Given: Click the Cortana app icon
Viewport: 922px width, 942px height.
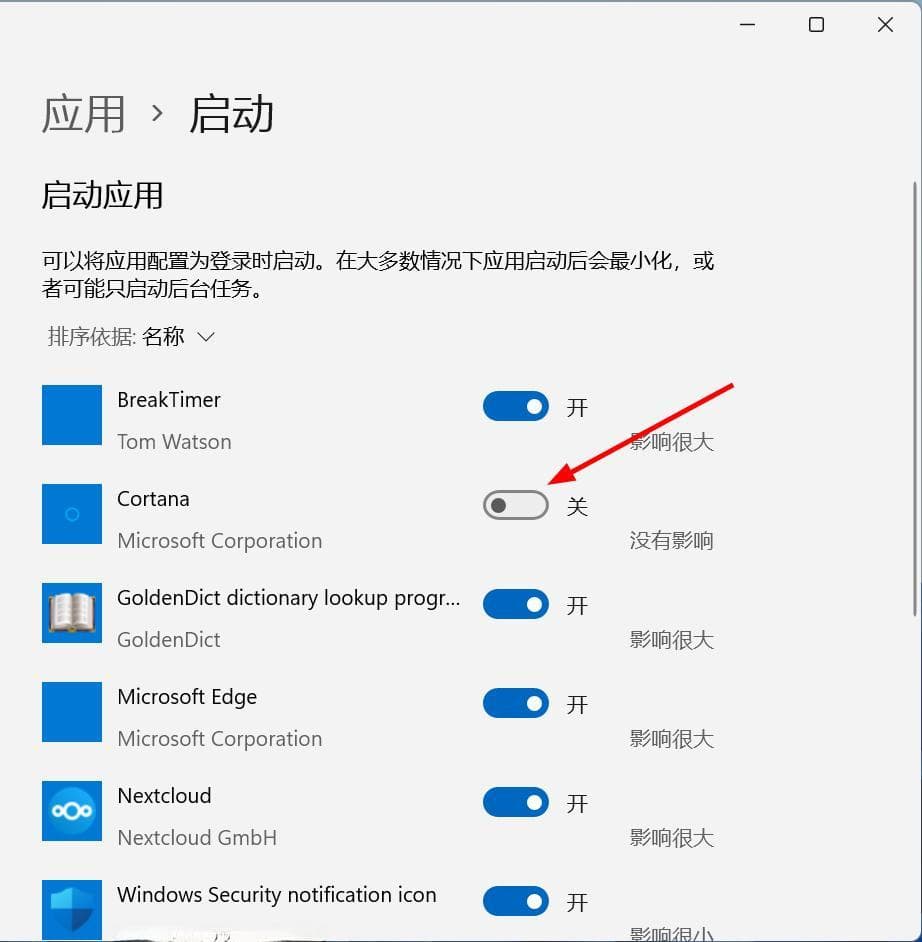Looking at the screenshot, I should coord(72,514).
